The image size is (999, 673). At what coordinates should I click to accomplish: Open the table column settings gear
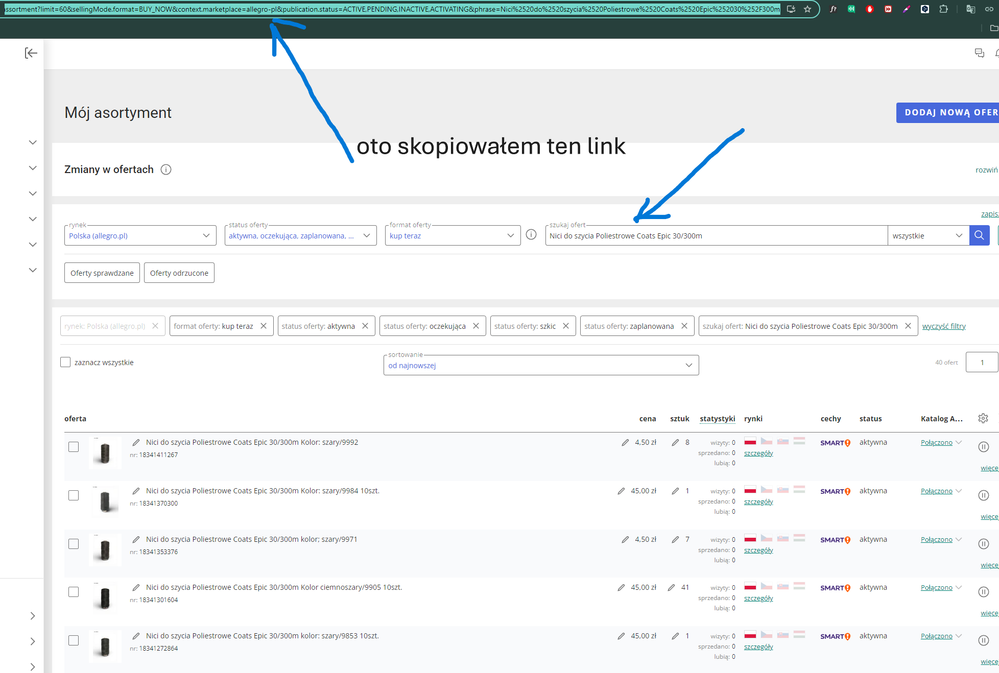point(983,419)
